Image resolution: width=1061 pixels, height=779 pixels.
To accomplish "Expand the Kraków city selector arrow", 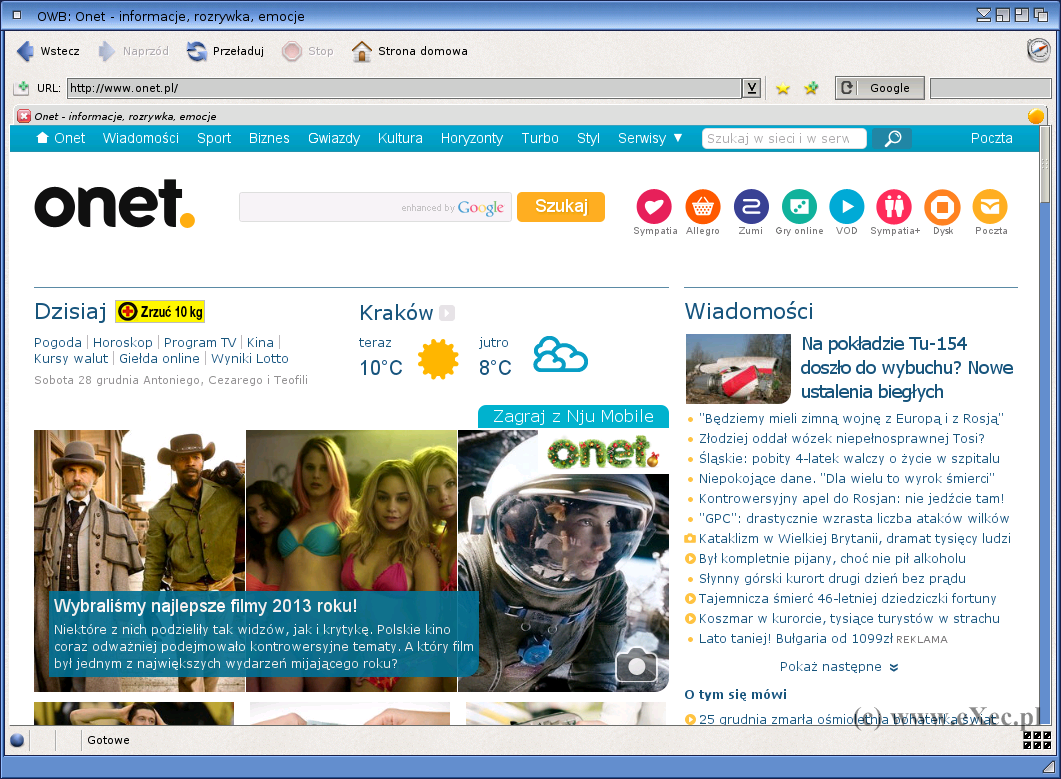I will tap(447, 313).
